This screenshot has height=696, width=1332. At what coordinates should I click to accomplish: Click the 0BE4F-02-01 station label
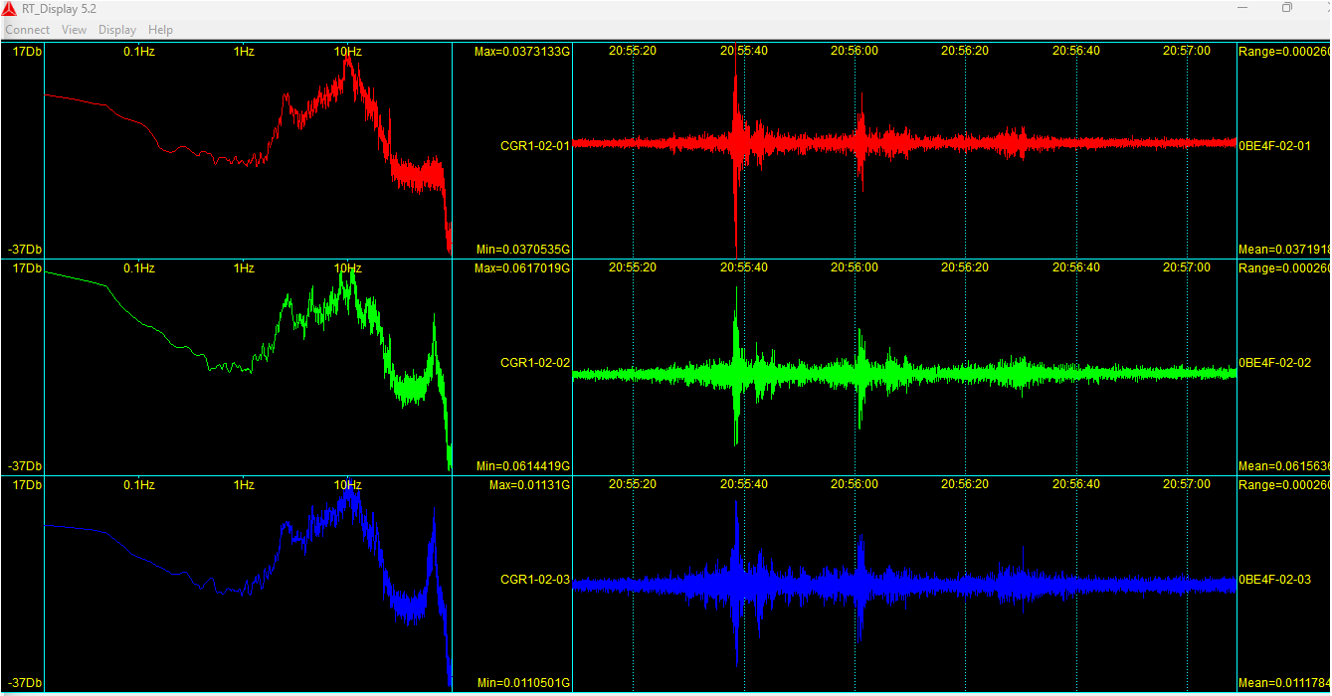point(1274,146)
